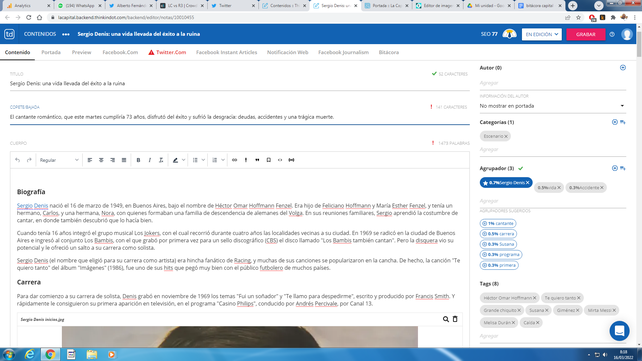The height and width of the screenshot is (361, 642).
Task: Expand the text highlight color dropdown
Action: 183,160
